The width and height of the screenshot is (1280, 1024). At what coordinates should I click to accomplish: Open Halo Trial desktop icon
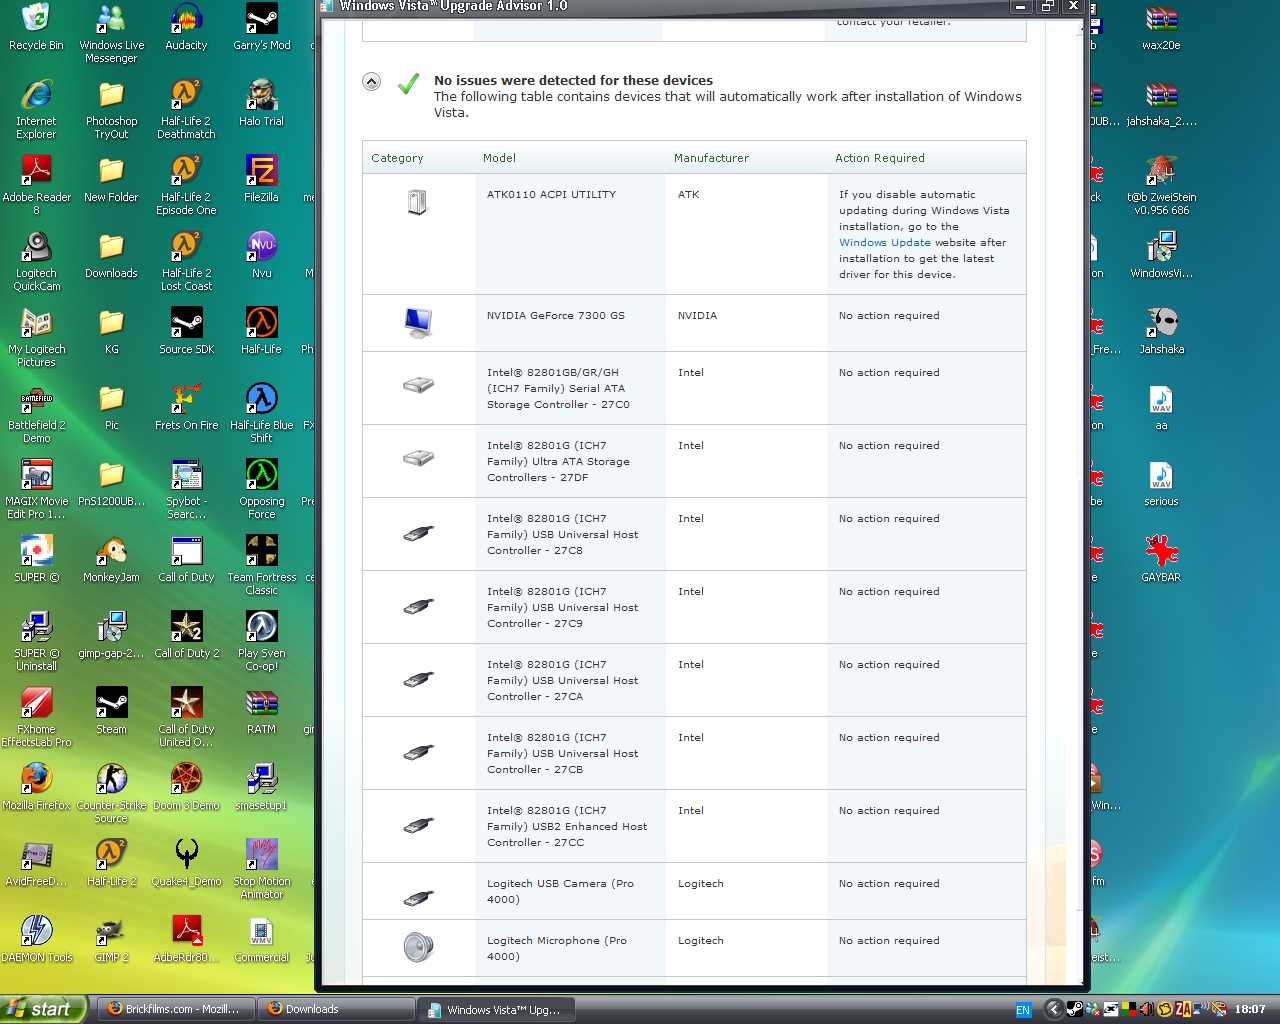[262, 104]
